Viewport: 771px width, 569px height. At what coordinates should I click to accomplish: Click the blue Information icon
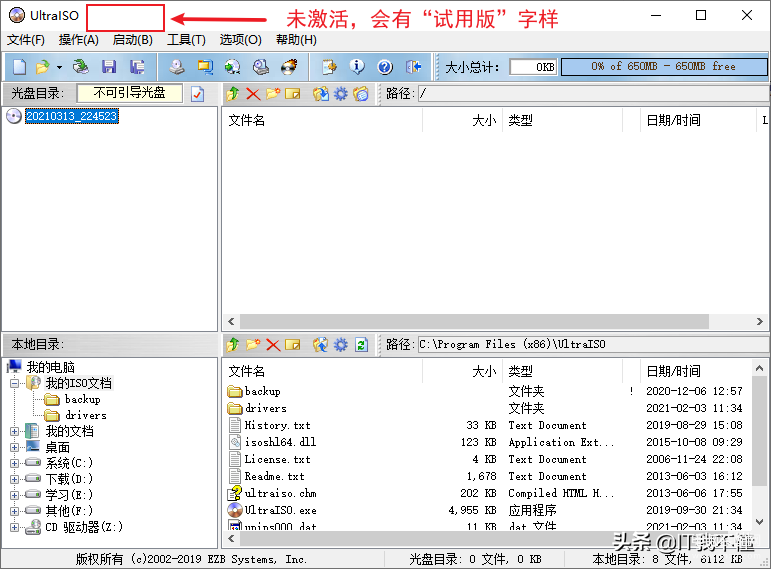tap(357, 66)
